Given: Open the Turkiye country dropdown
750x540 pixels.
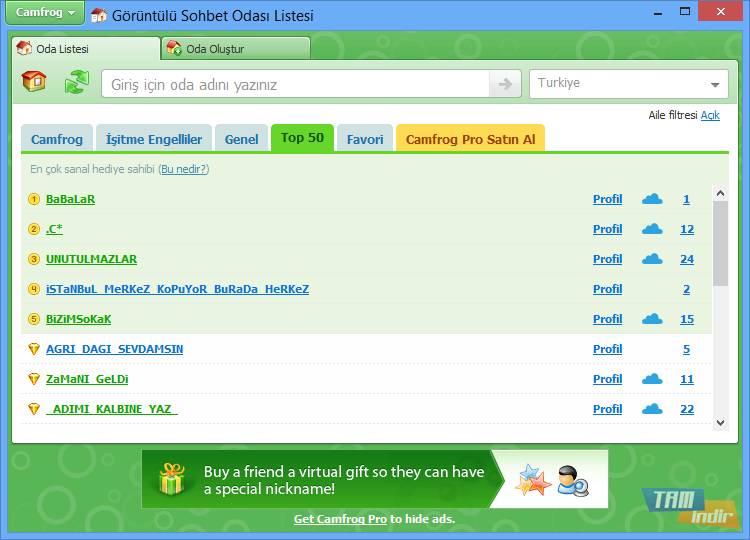Looking at the screenshot, I should (629, 84).
